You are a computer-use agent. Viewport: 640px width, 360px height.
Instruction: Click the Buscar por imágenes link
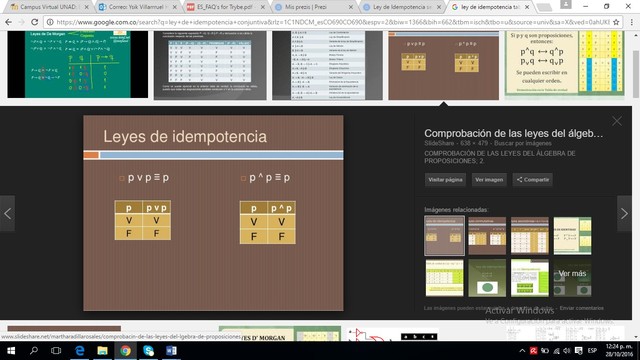(522, 143)
